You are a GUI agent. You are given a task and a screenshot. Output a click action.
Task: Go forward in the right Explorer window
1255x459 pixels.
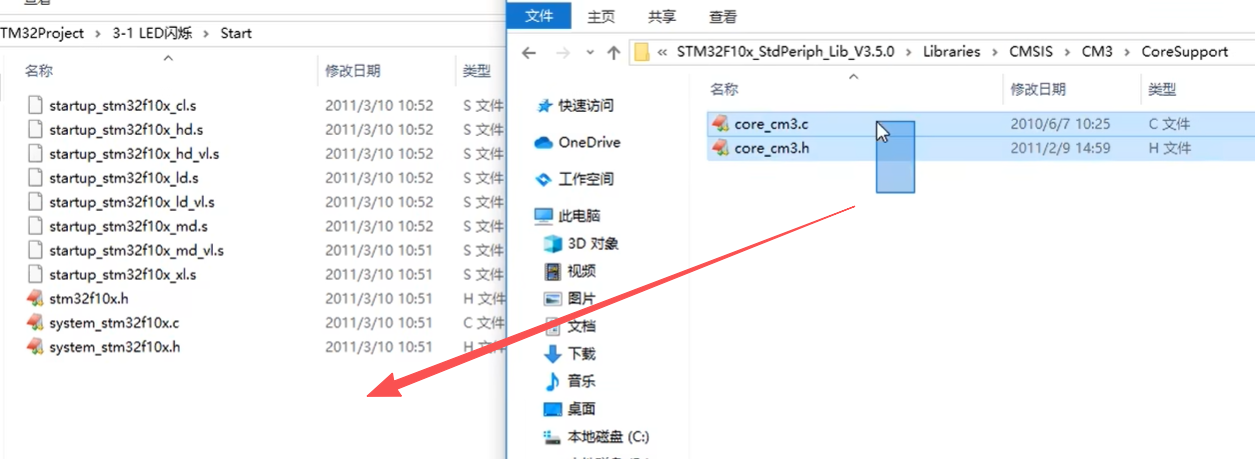(x=561, y=52)
